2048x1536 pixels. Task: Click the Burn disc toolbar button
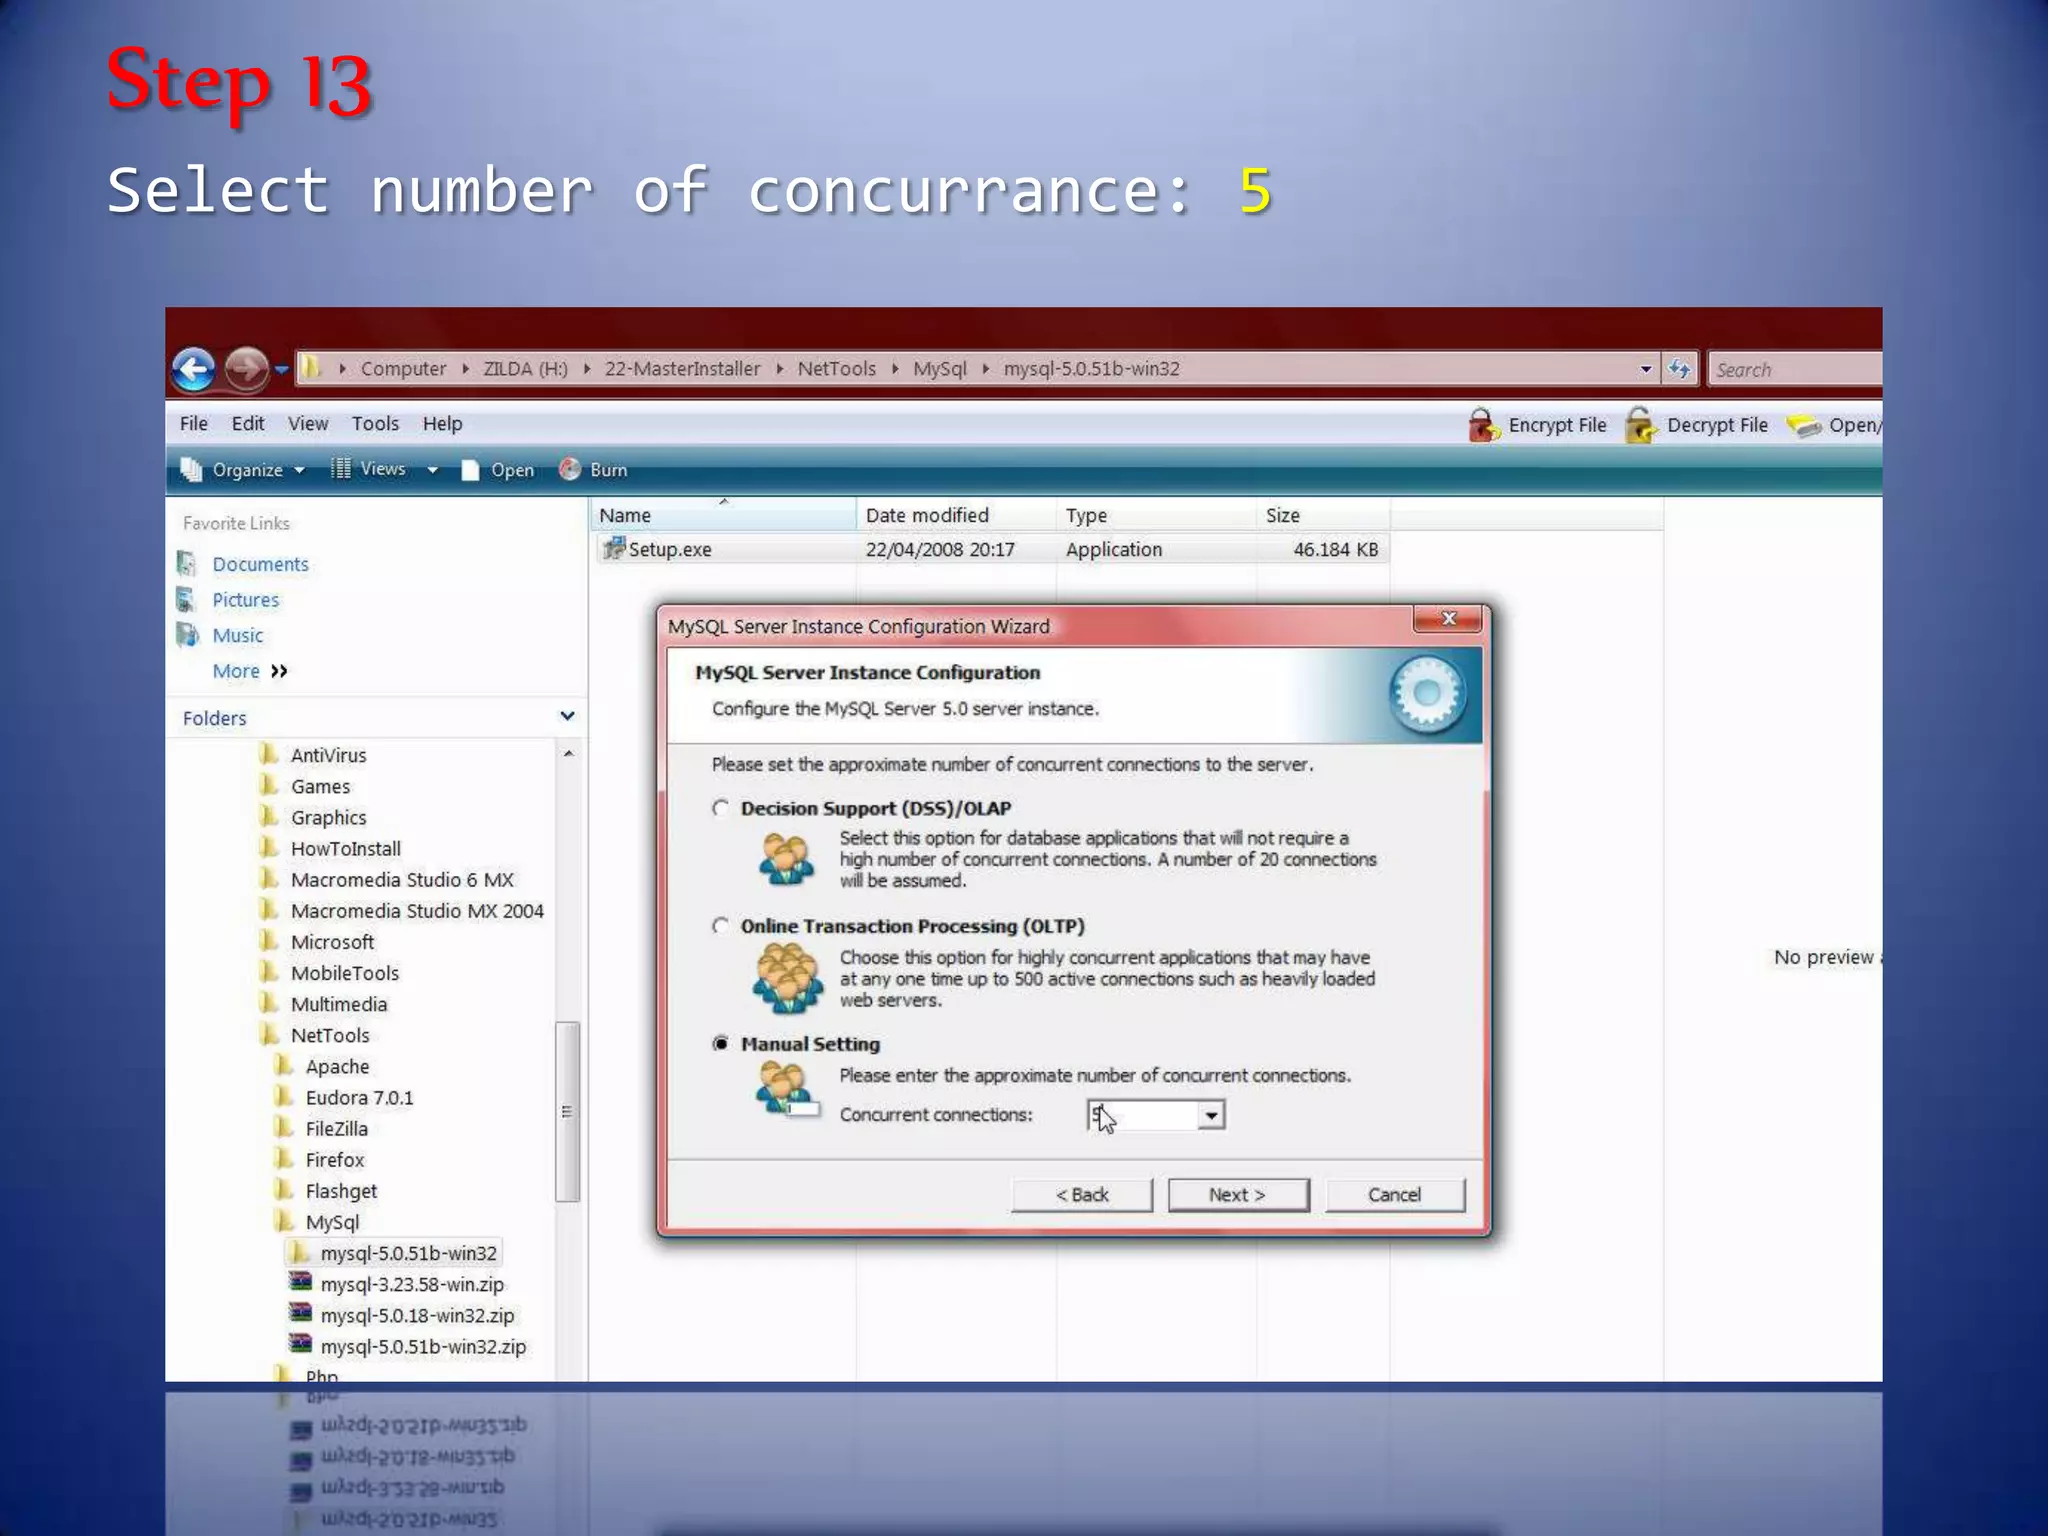(593, 470)
